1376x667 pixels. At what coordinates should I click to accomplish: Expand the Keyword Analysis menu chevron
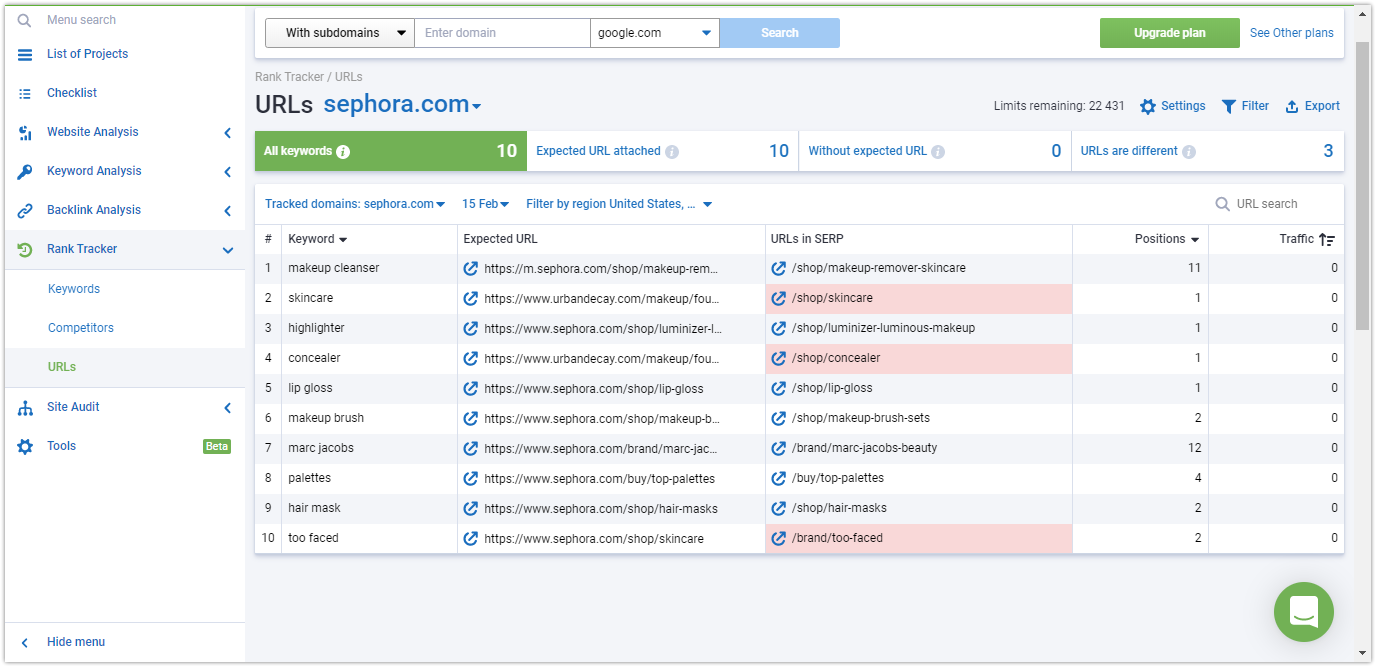pos(228,171)
